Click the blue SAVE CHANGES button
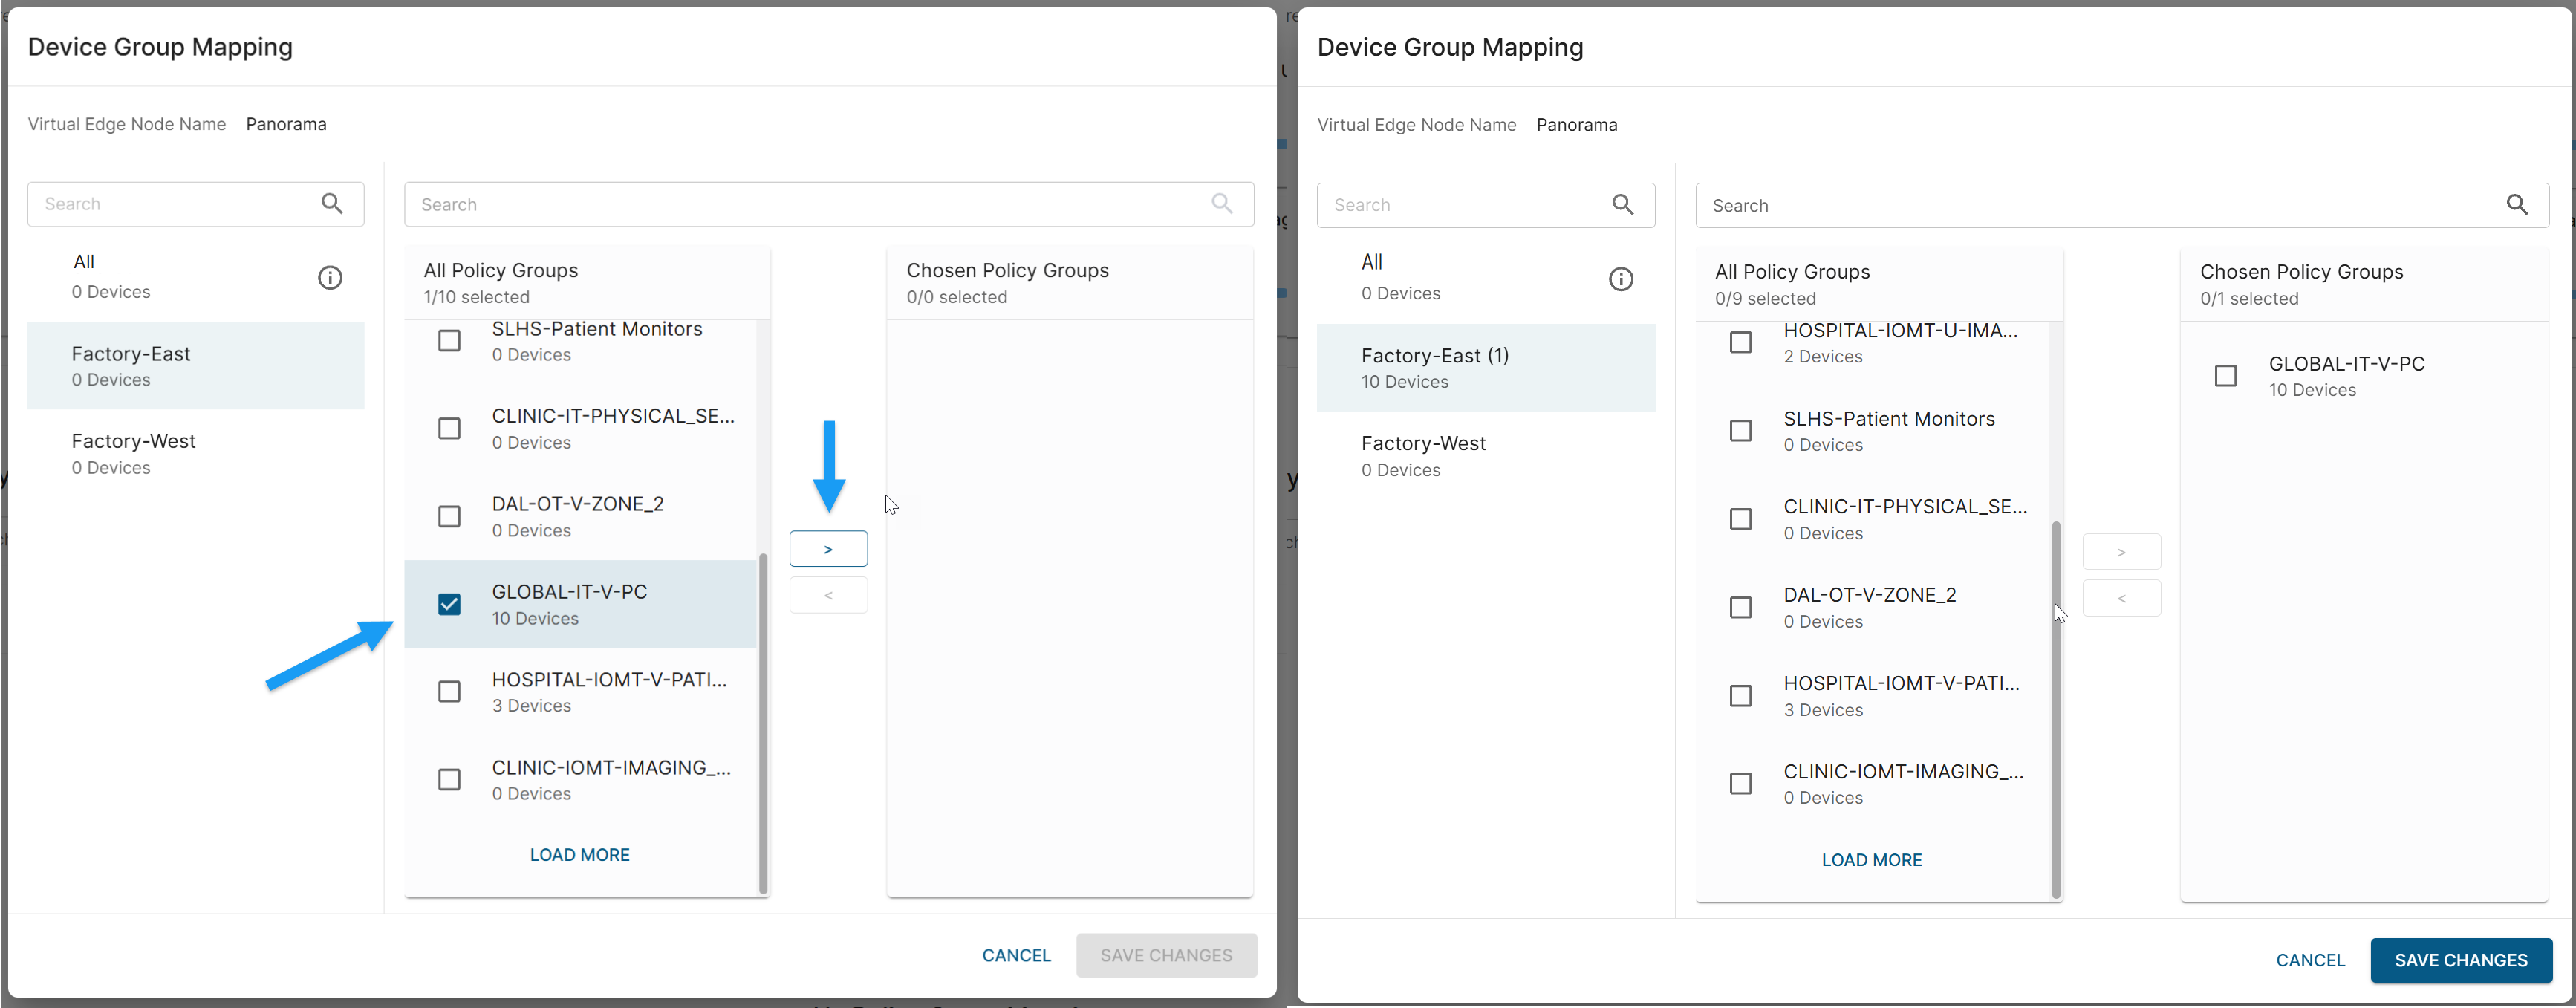The image size is (2576, 1008). 2460,960
